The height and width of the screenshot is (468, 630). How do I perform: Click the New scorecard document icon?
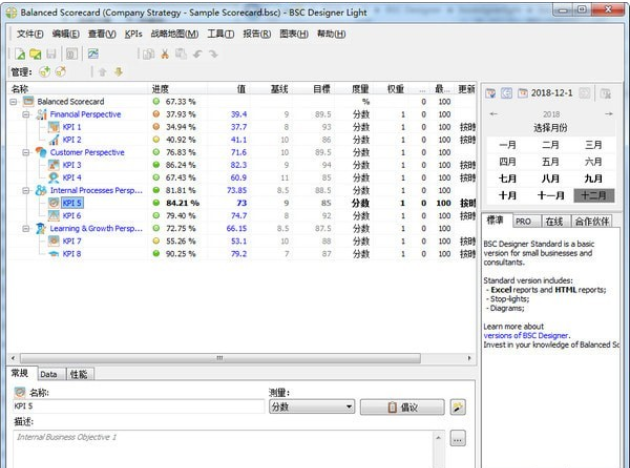tap(20, 54)
